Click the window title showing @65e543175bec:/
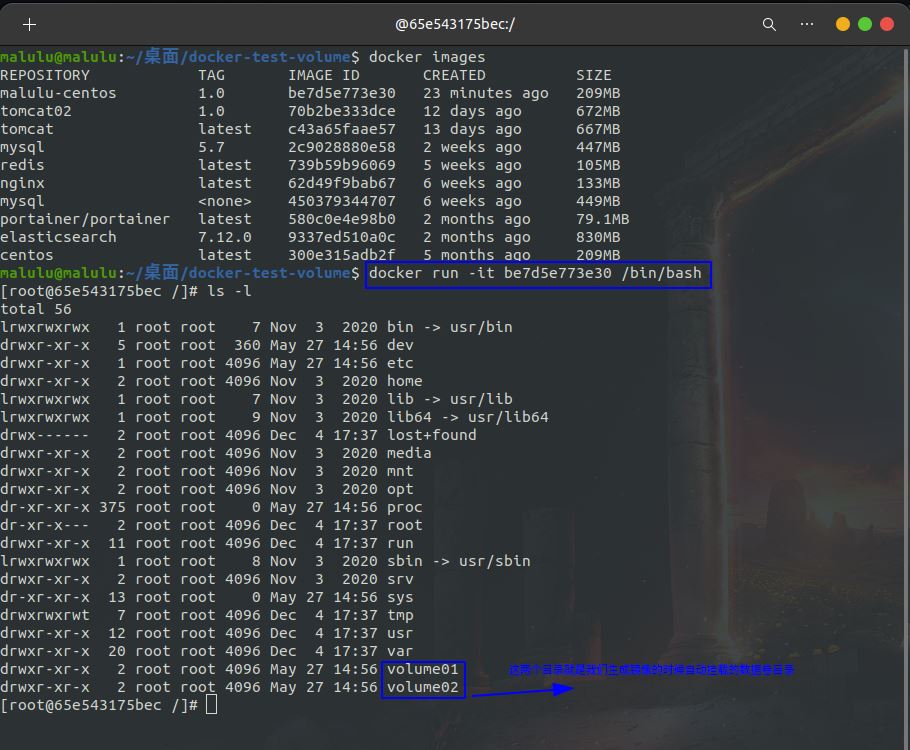This screenshot has width=910, height=750. [455, 24]
